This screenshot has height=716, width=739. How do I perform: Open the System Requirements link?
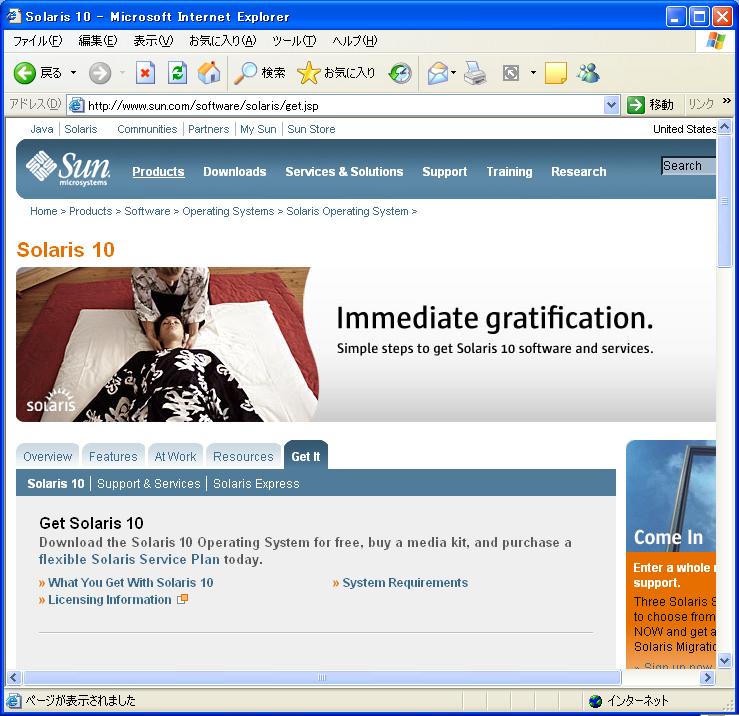point(405,583)
